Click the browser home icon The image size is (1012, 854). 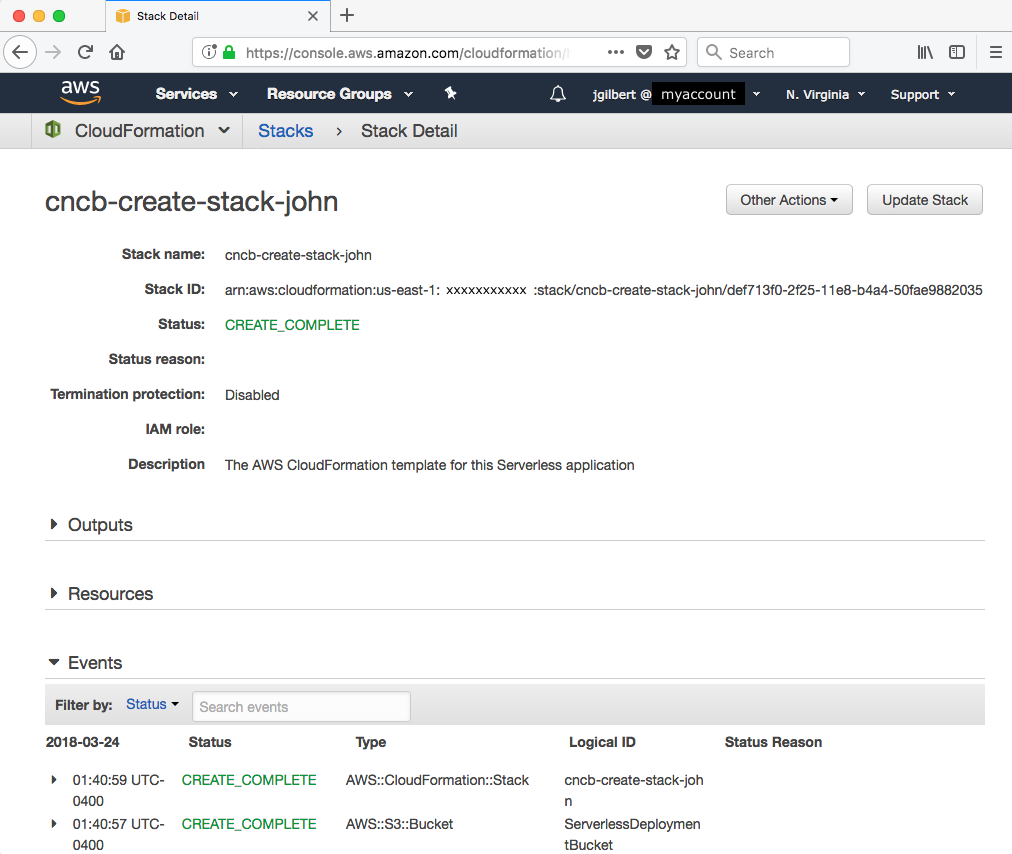coord(117,52)
